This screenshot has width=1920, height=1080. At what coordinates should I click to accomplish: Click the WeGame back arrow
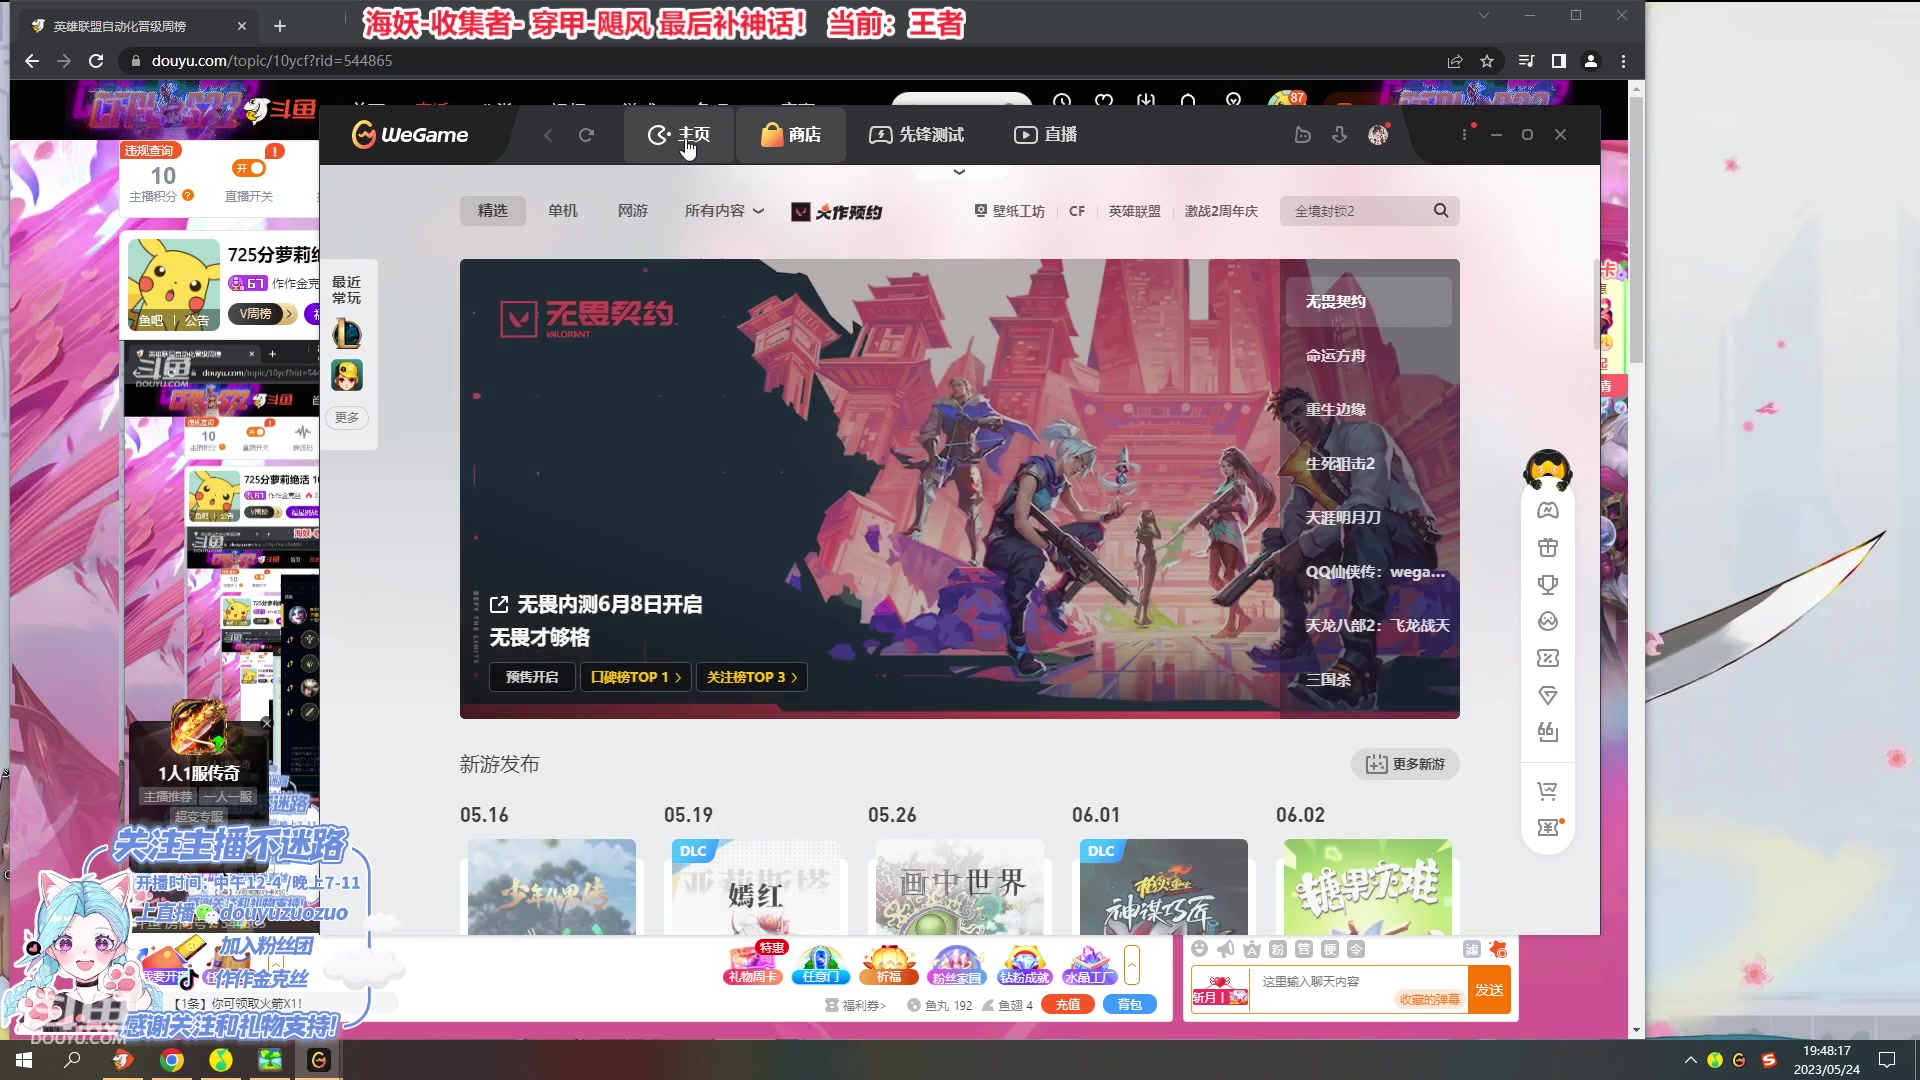click(548, 135)
